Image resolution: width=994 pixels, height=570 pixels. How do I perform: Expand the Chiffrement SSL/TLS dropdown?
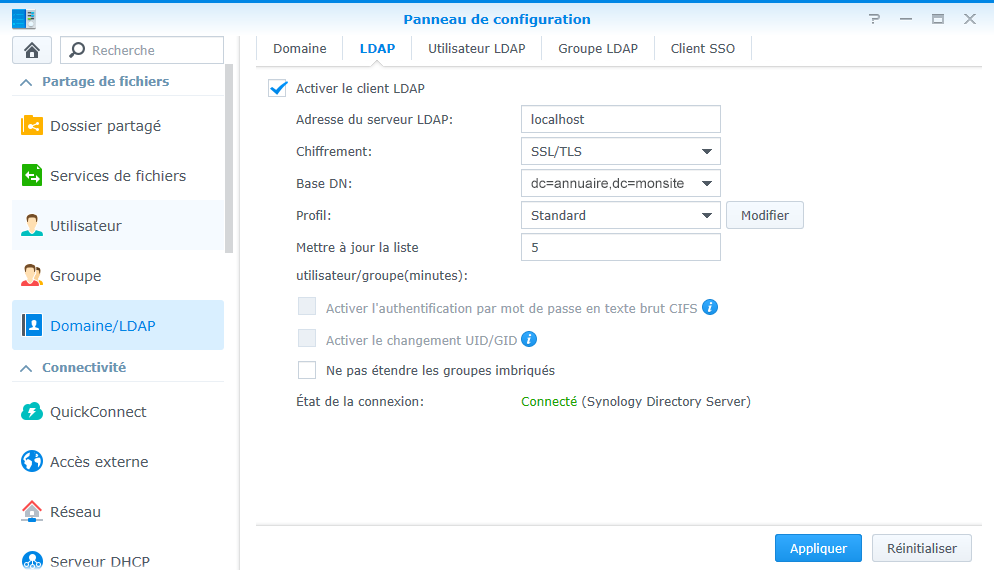621,152
